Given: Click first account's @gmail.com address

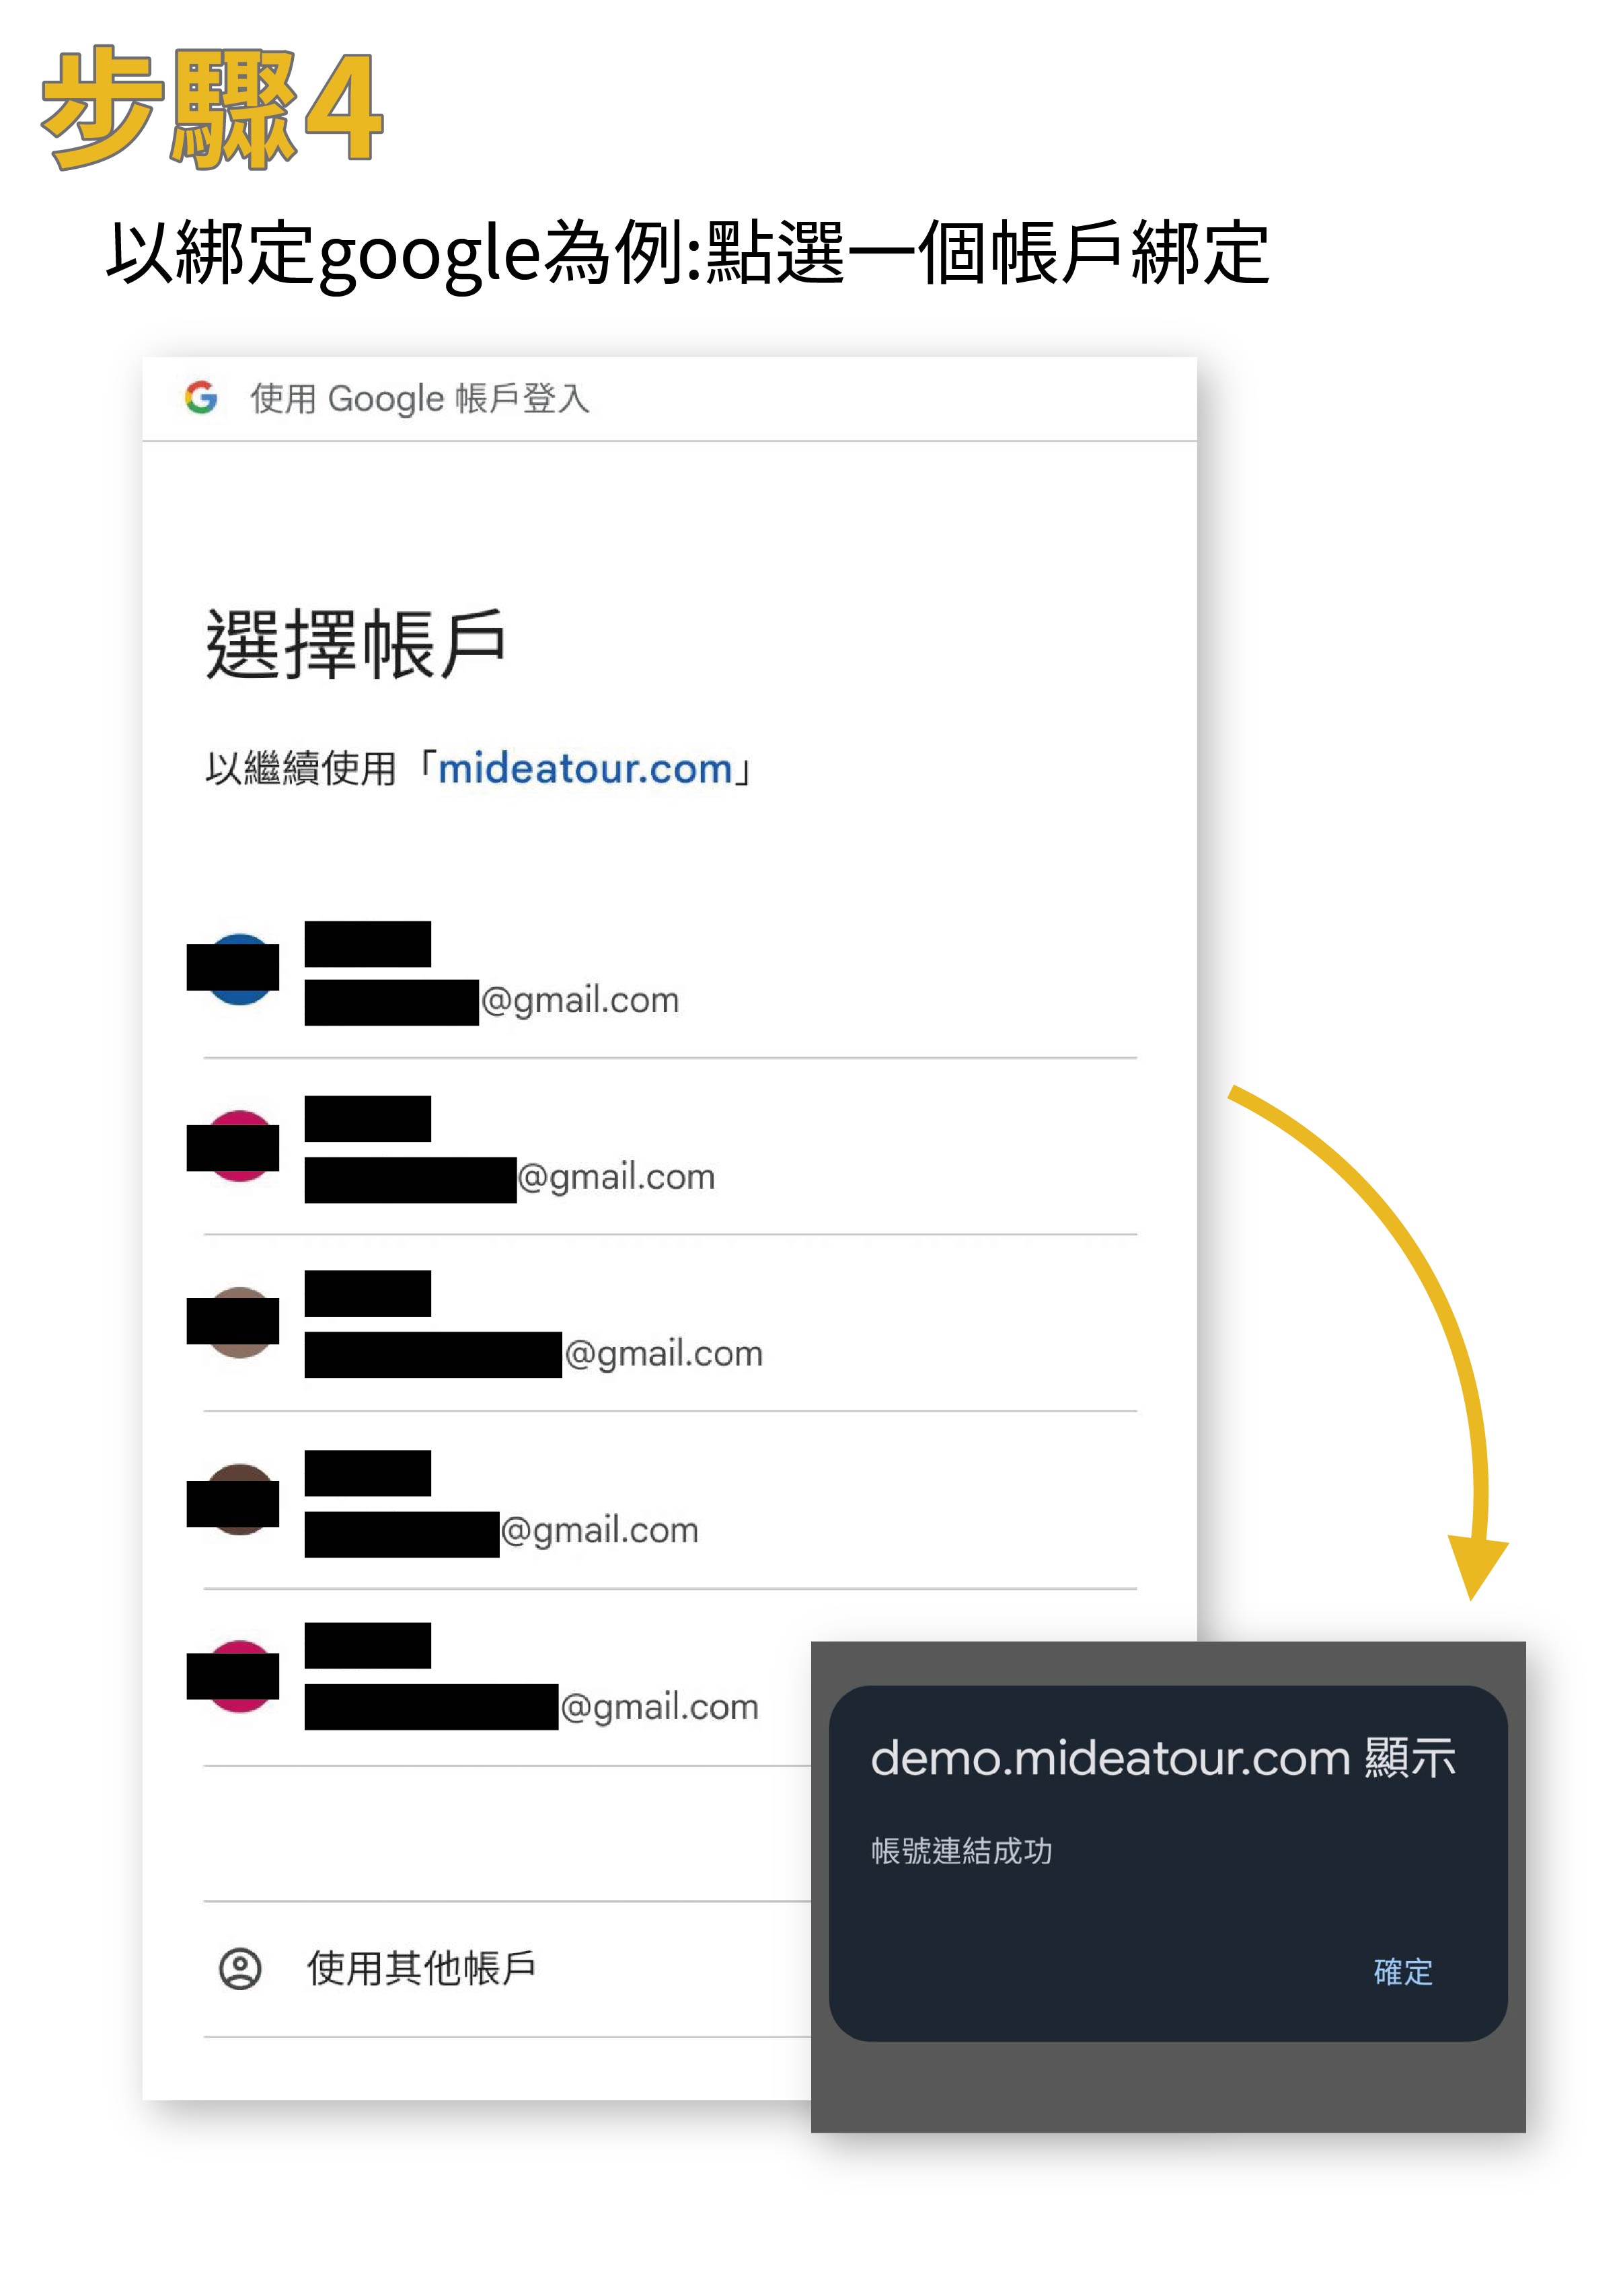Looking at the screenshot, I should [580, 1000].
